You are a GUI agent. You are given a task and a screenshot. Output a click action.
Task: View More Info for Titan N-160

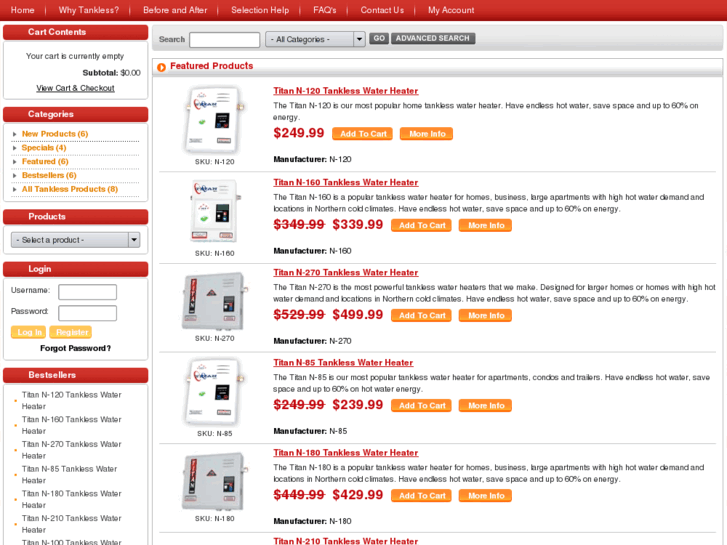pos(485,225)
